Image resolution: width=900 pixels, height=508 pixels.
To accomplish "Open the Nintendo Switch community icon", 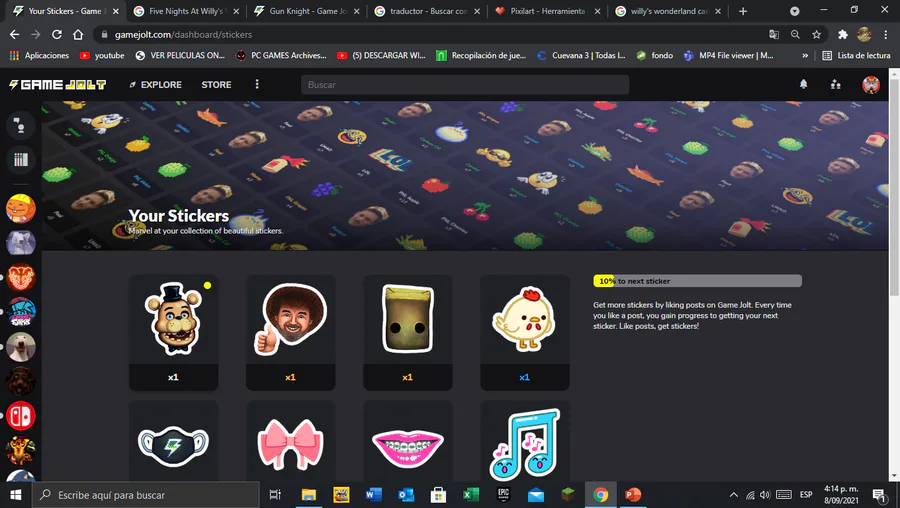I will click(x=21, y=416).
